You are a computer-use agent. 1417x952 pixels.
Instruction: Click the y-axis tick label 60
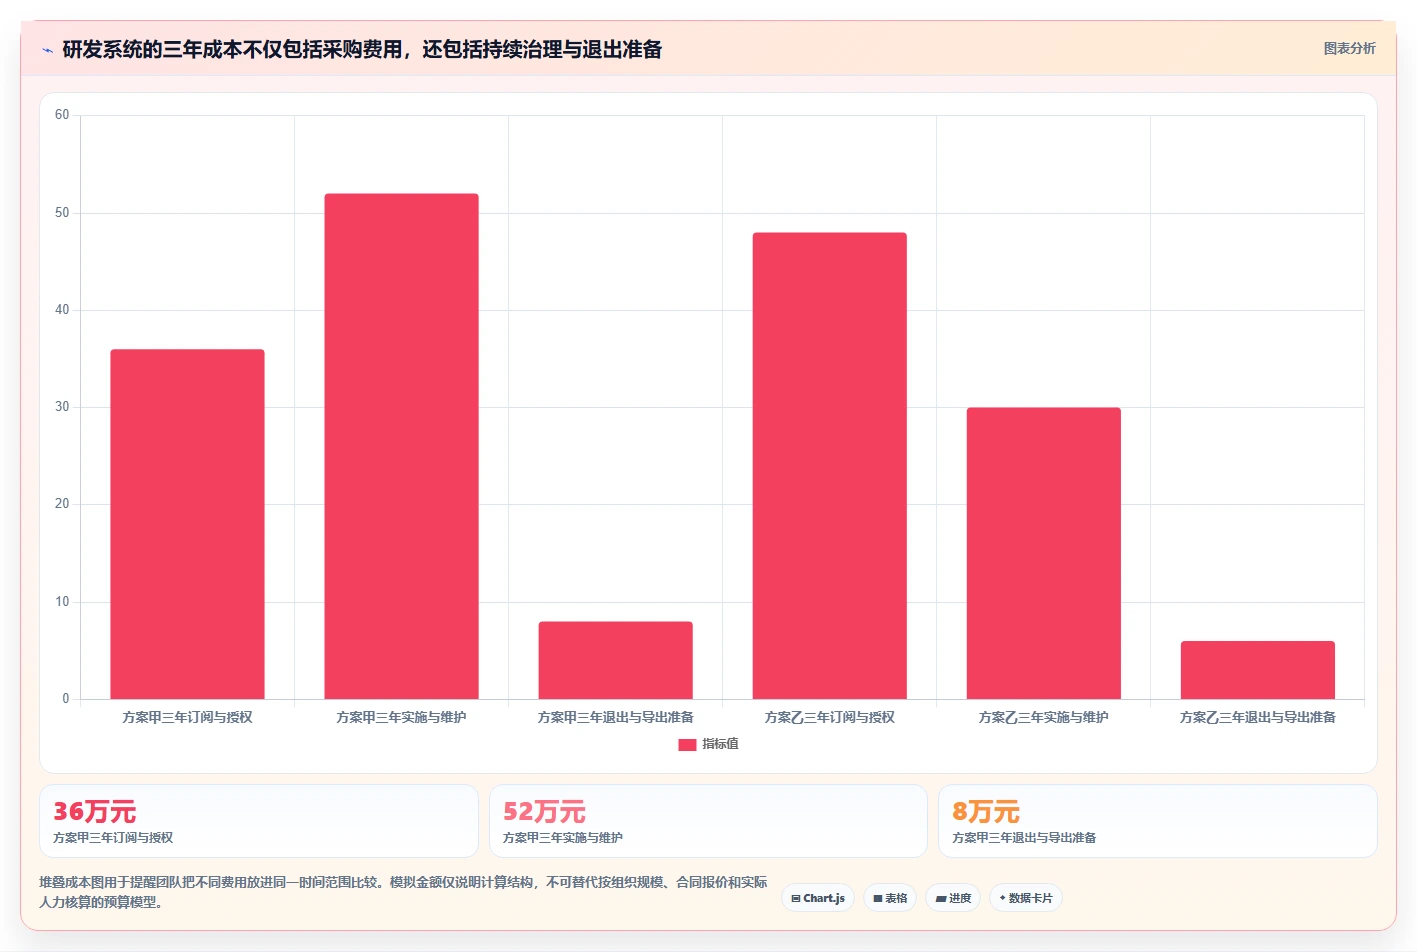point(62,115)
